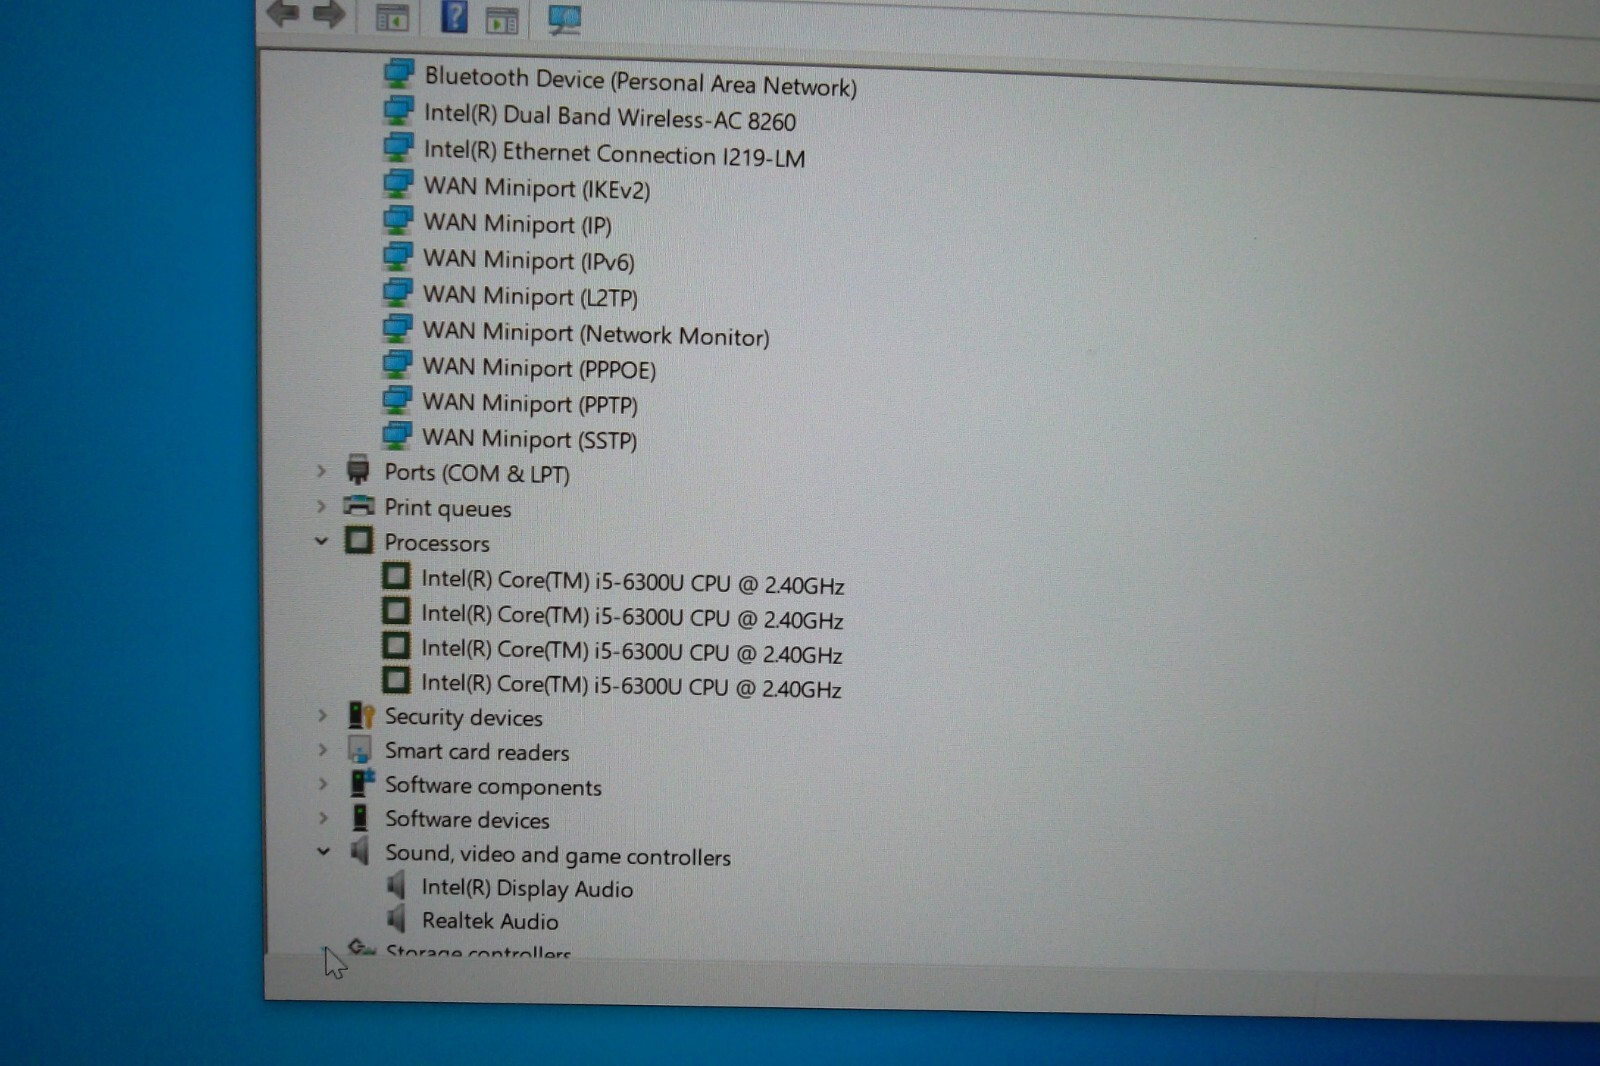The height and width of the screenshot is (1066, 1600).
Task: Click the Forward arrow toolbar icon
Action: (x=329, y=13)
